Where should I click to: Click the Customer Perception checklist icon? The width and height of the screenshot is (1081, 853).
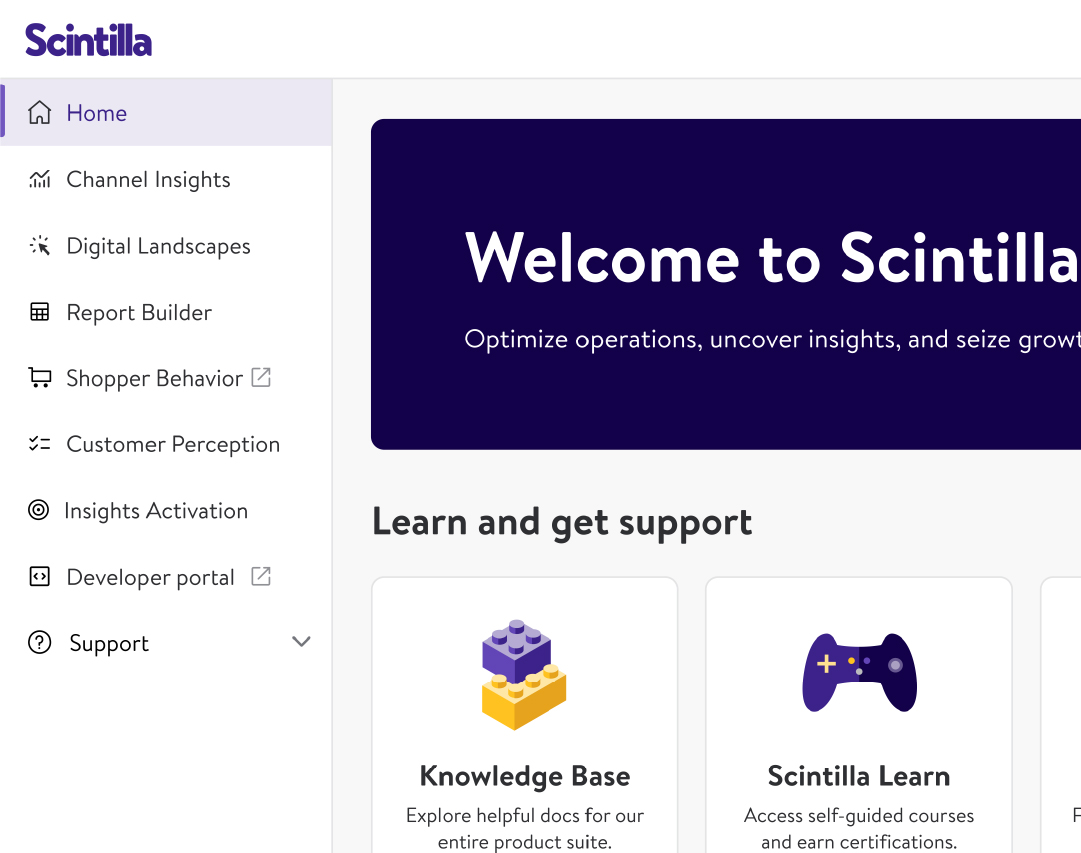tap(39, 444)
